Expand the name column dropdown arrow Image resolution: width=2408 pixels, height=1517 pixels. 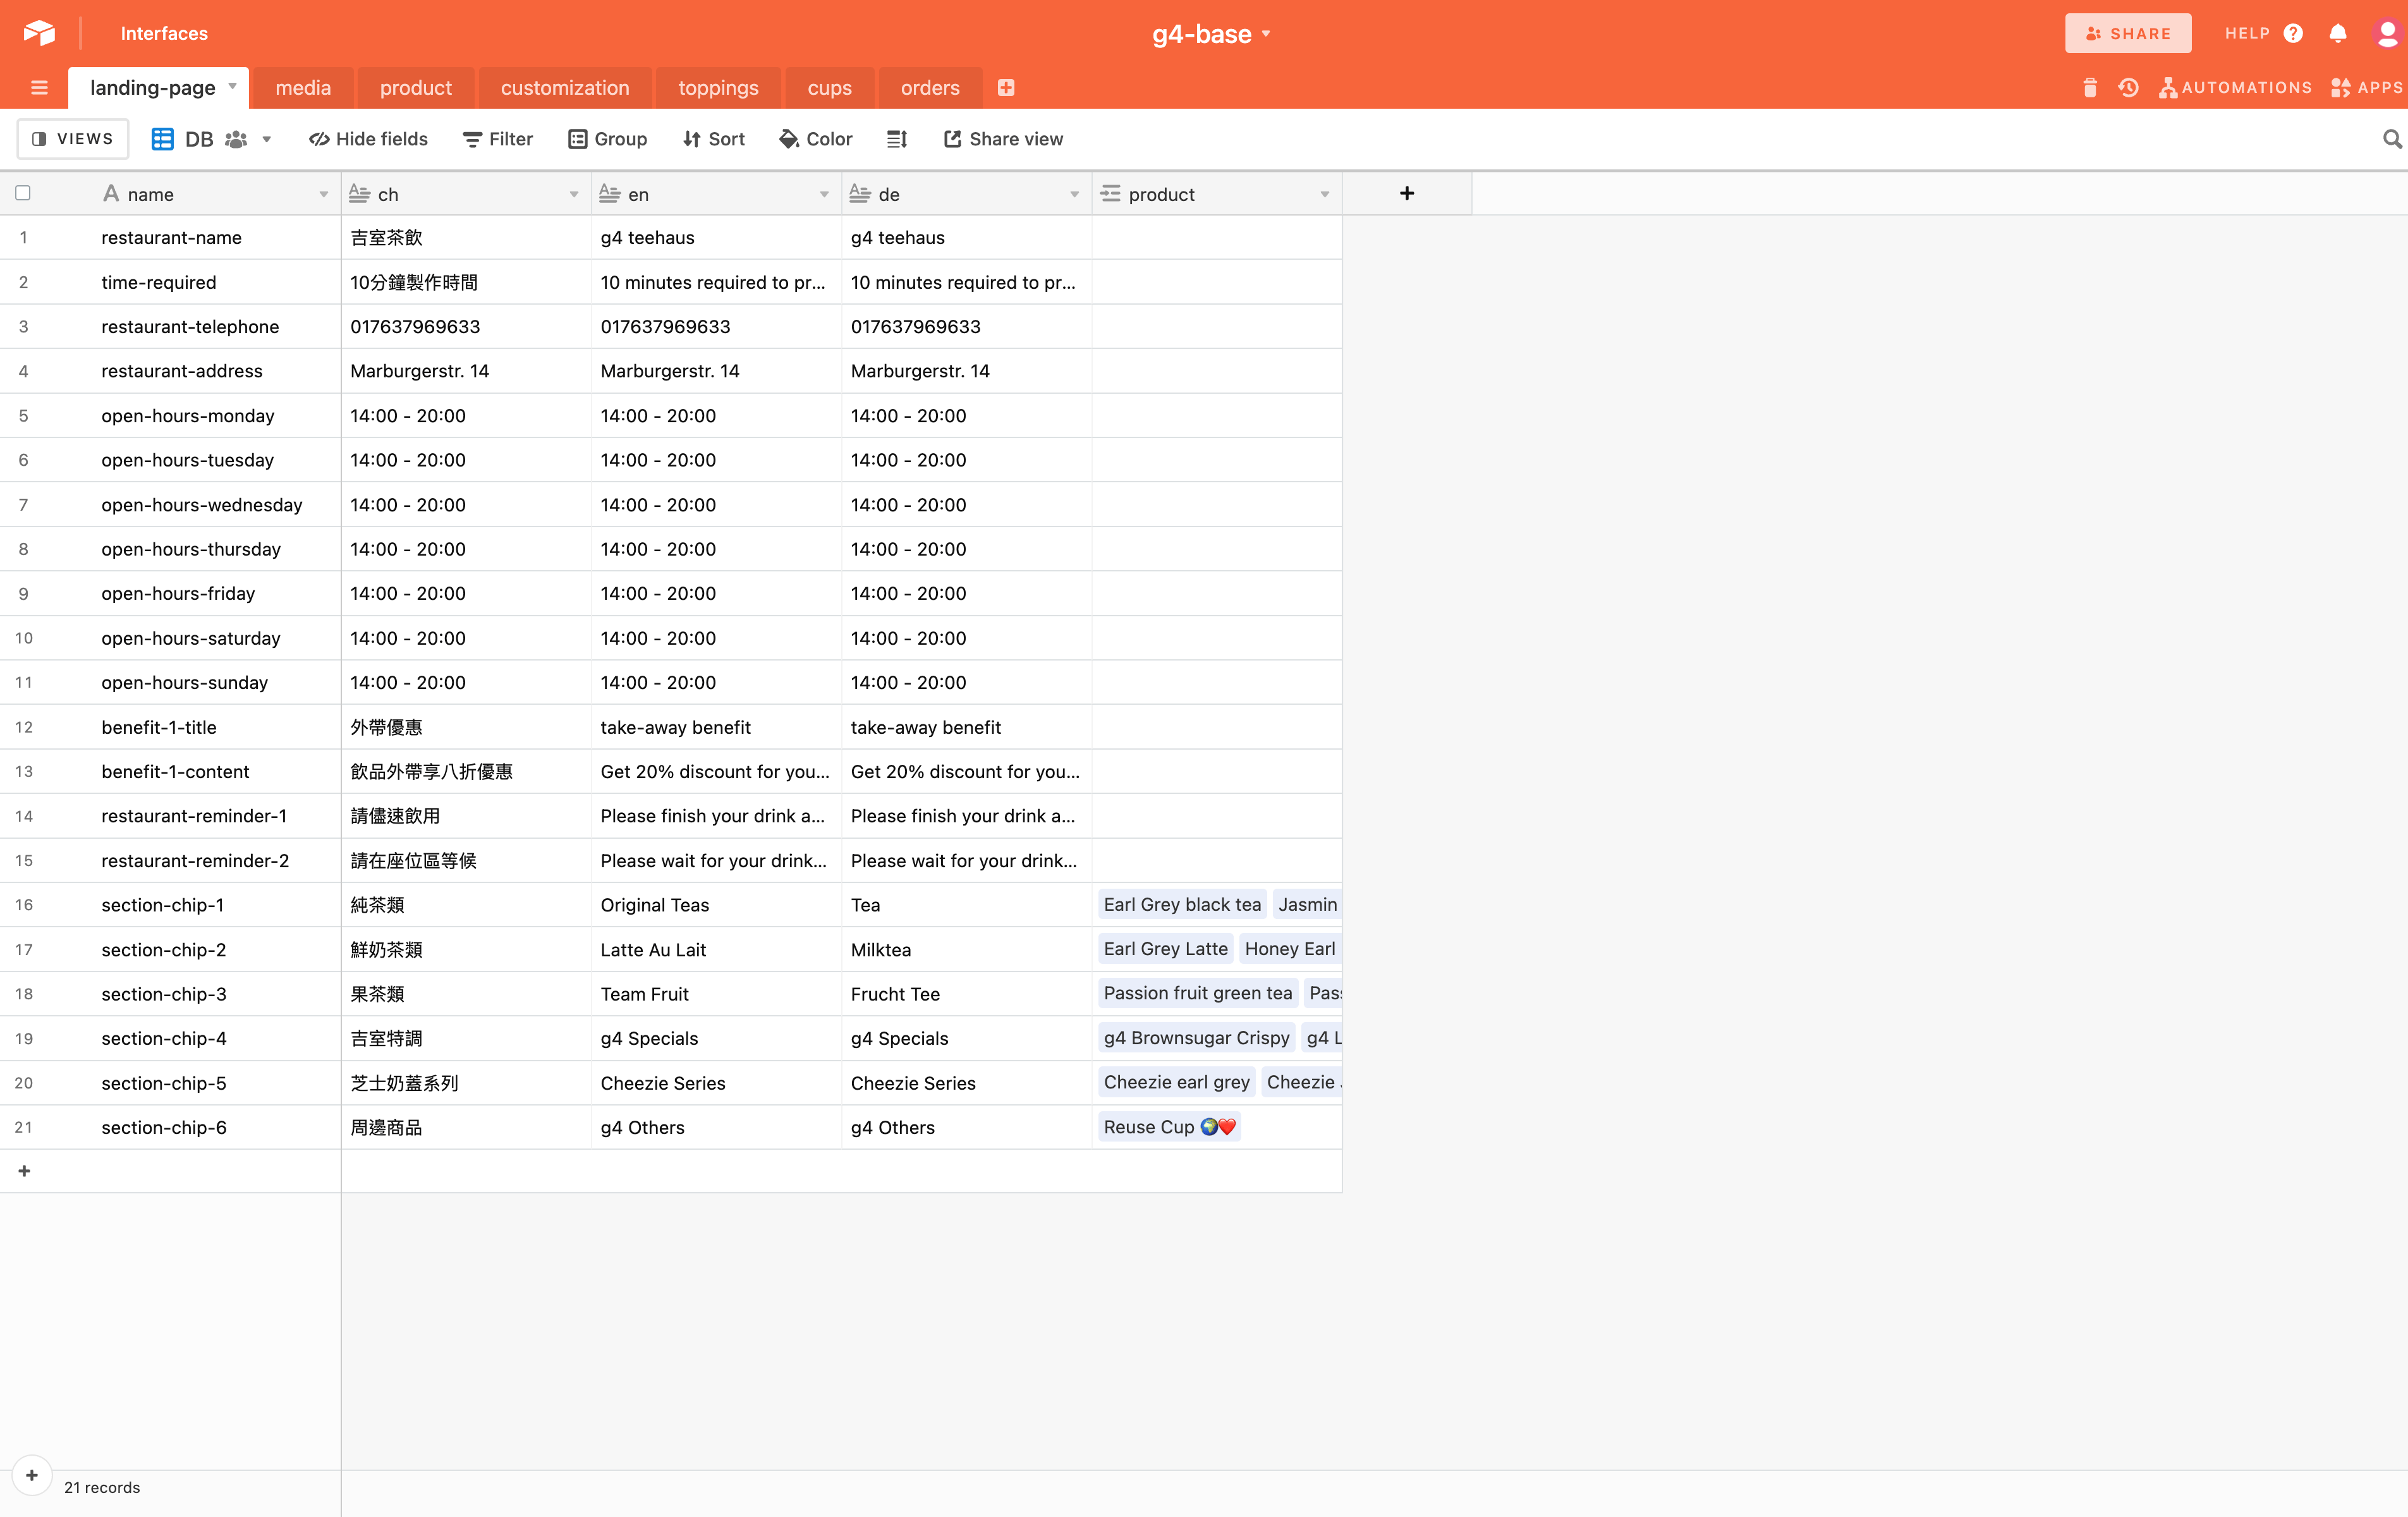323,194
